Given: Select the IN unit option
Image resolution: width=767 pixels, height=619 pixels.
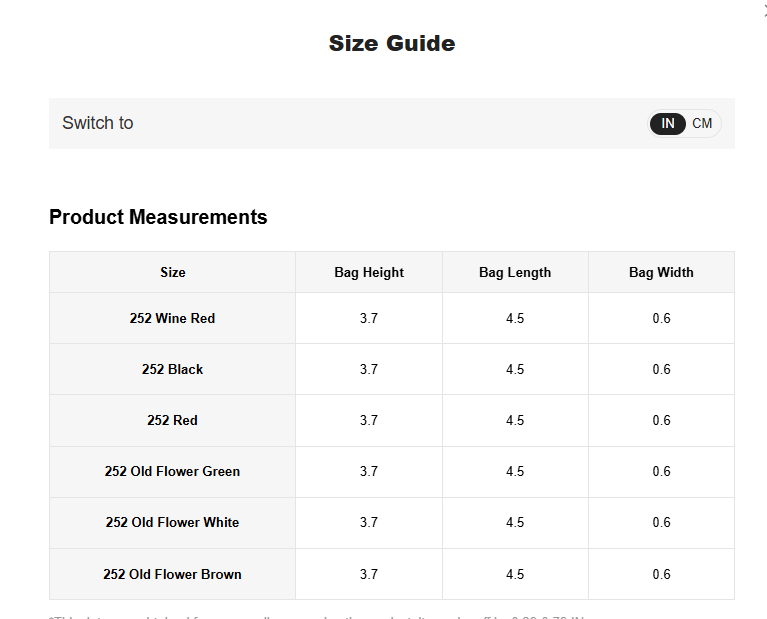Looking at the screenshot, I should [668, 123].
